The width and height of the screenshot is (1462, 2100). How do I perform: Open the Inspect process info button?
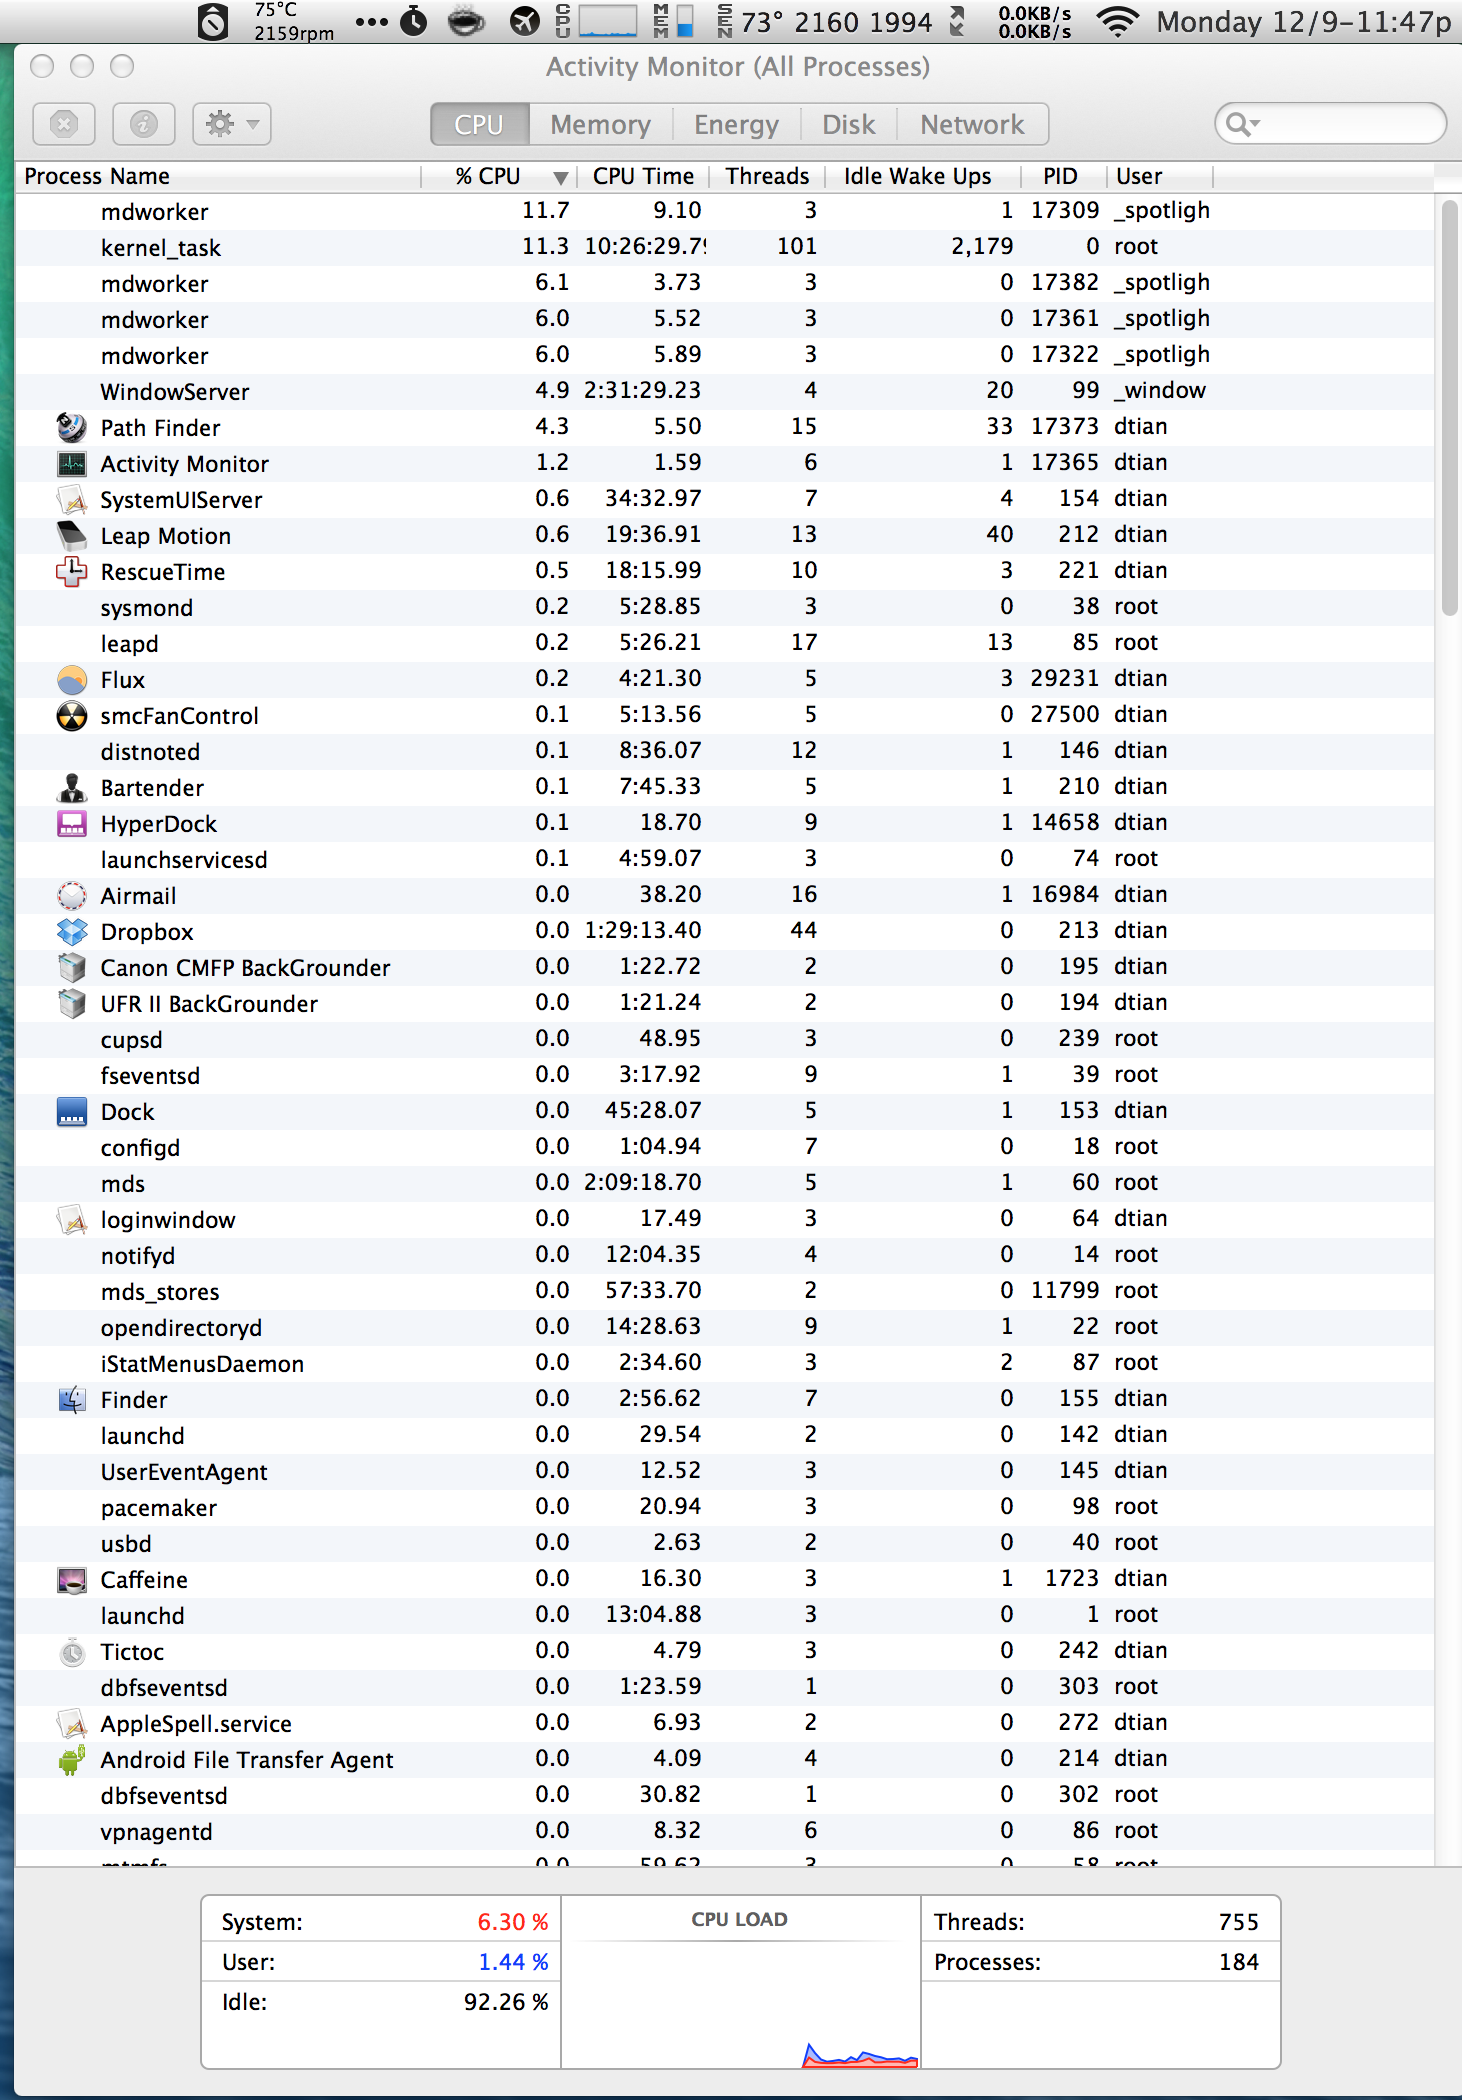click(x=144, y=124)
